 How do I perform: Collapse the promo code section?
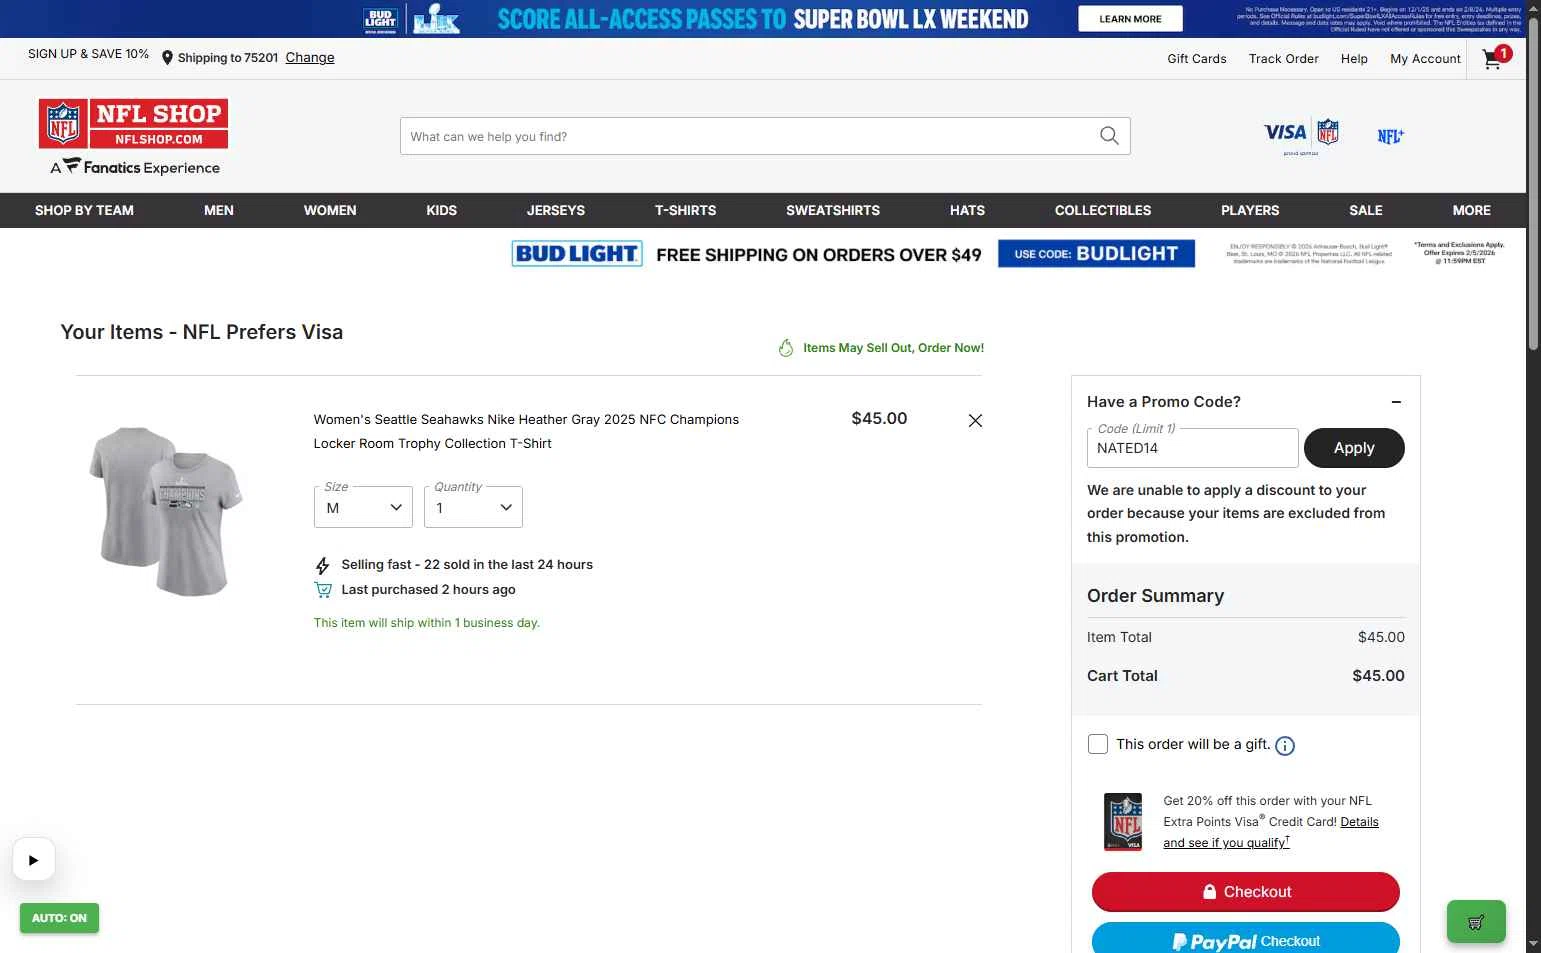coord(1396,402)
